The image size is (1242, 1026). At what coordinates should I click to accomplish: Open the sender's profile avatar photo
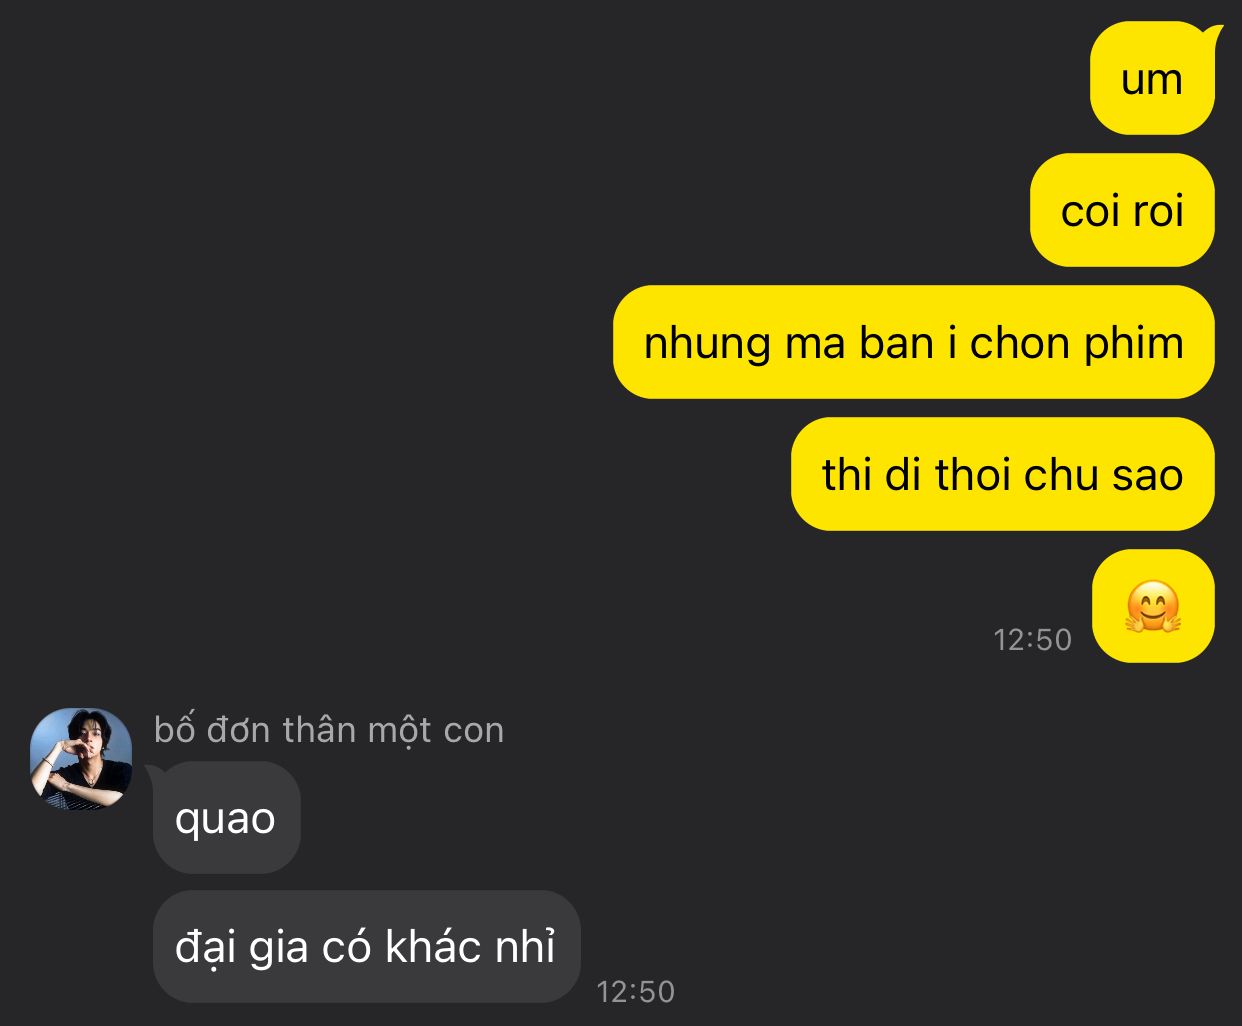[81, 758]
